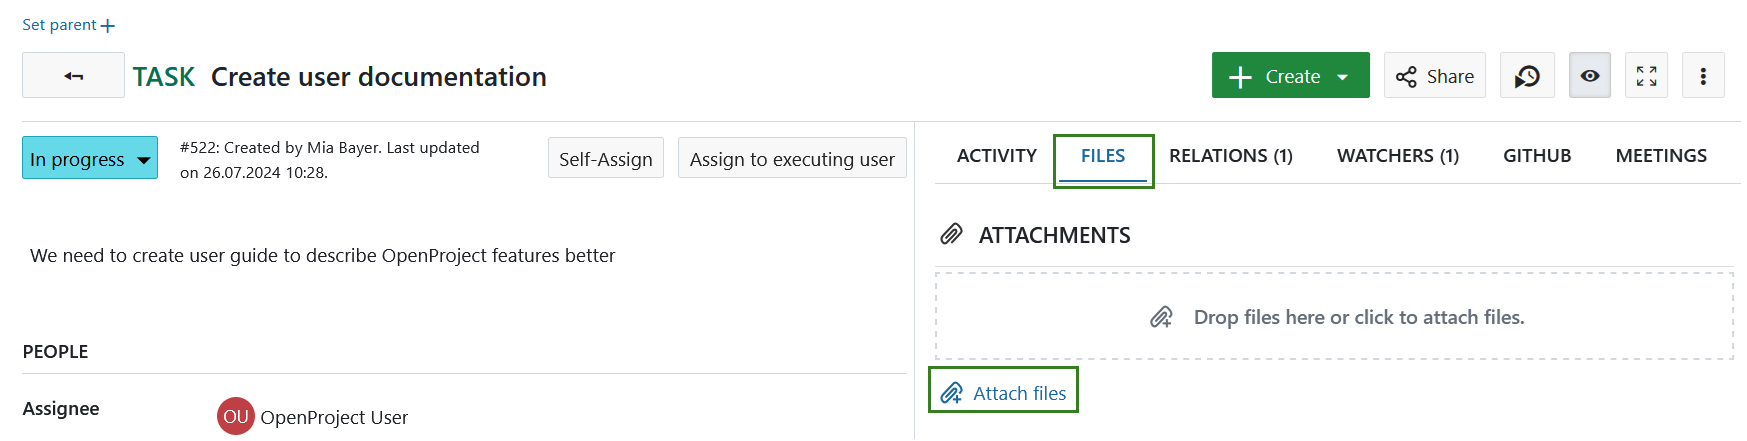Click the drop files attachment area

click(x=1334, y=317)
